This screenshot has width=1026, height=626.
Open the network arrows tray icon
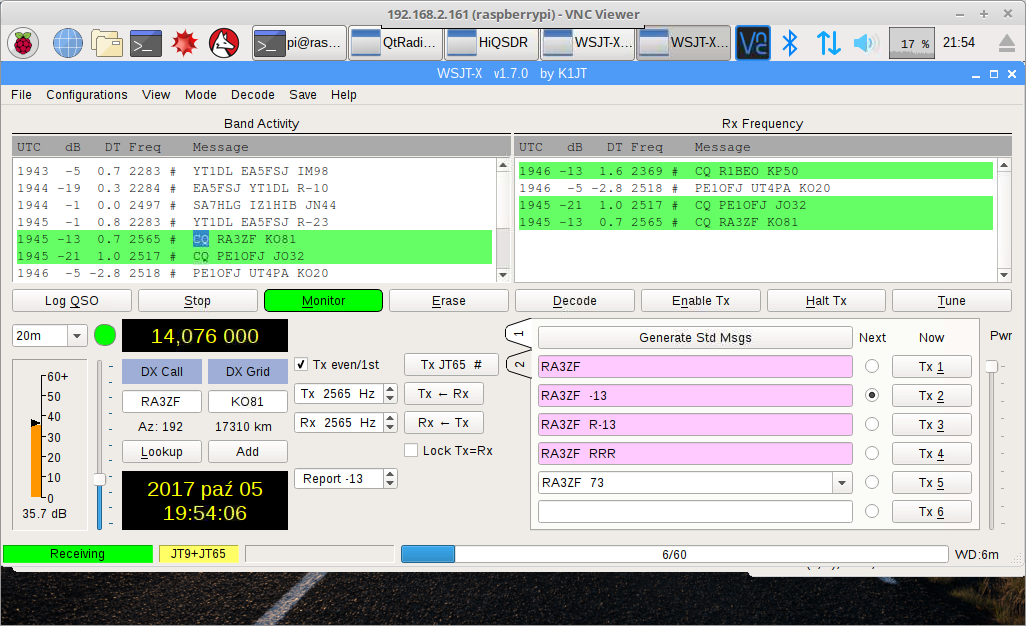click(x=828, y=43)
